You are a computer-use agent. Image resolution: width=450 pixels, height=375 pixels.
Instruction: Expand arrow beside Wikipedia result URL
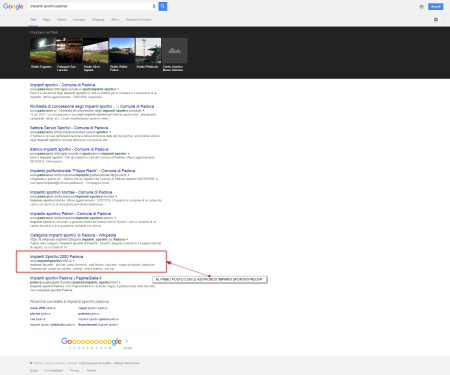pyautogui.click(x=127, y=239)
